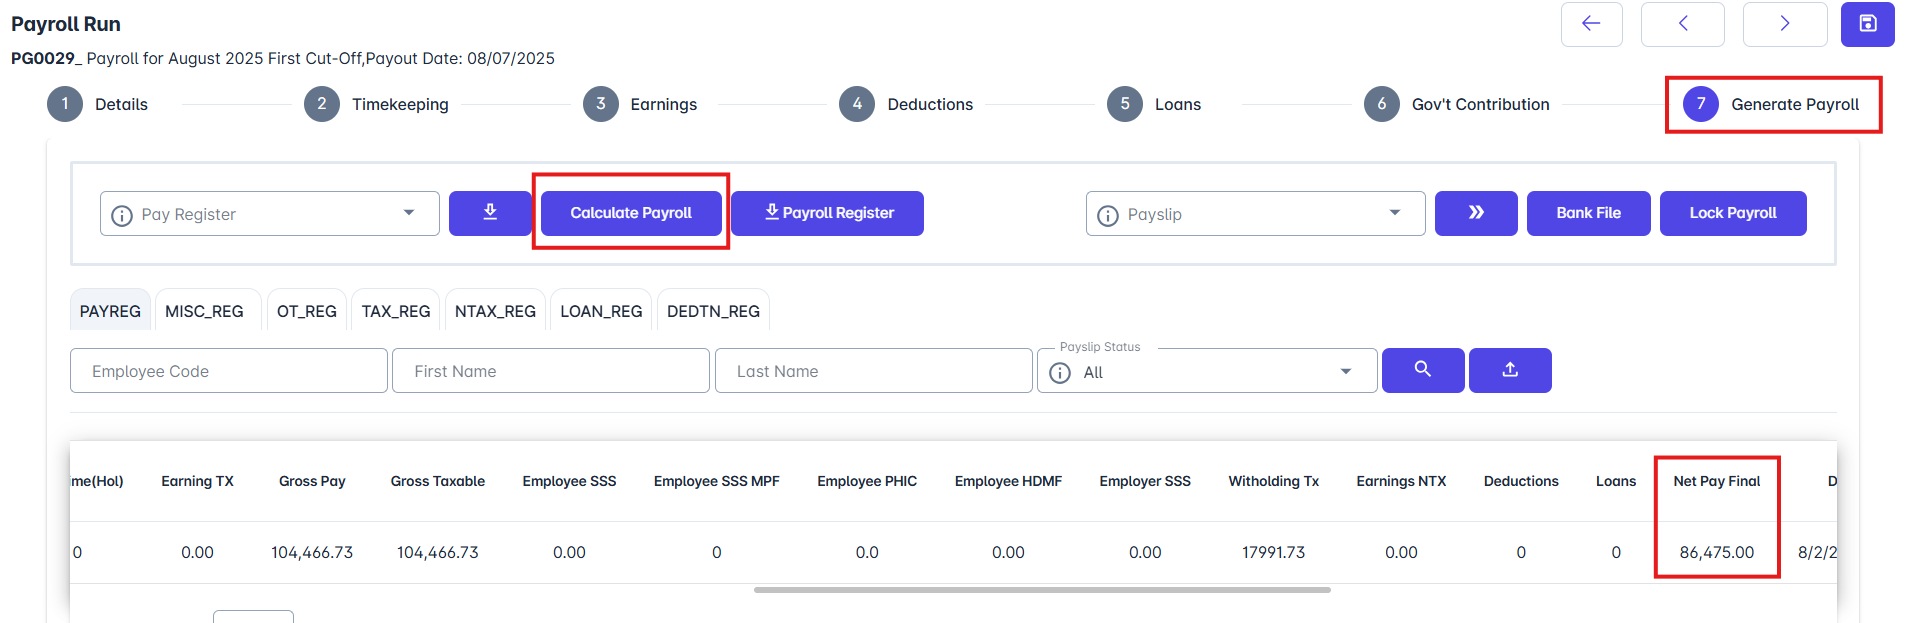Click the horizontal table scrollbar
This screenshot has width=1906, height=623.
click(x=1042, y=590)
